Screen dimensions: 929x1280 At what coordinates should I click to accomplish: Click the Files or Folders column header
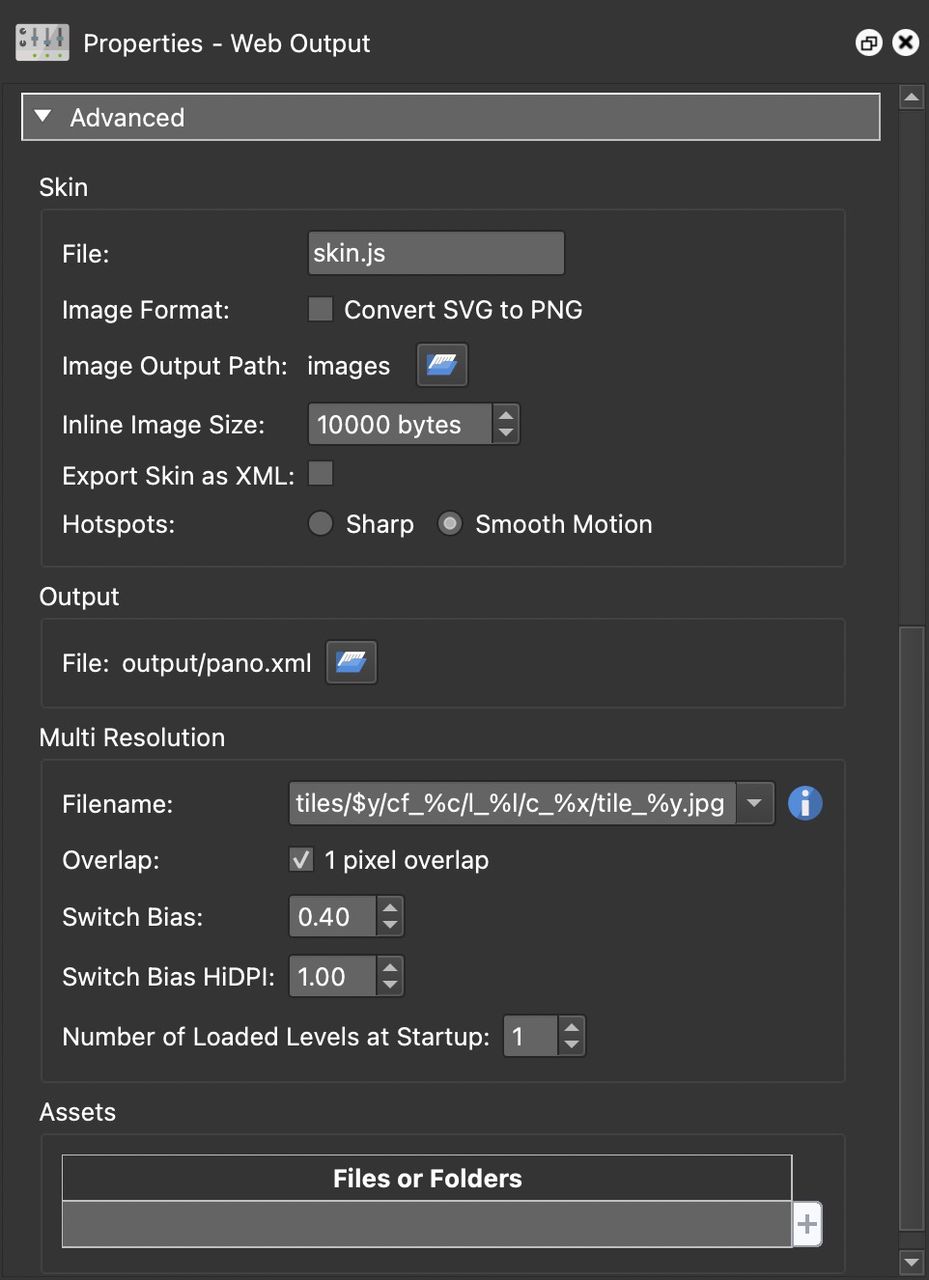[x=427, y=1178]
